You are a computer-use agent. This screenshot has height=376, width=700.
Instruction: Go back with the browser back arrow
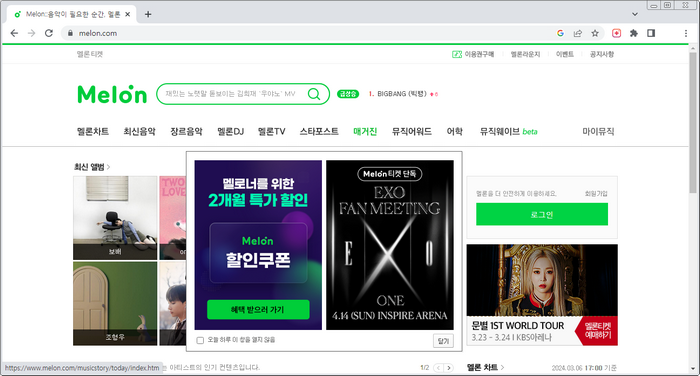point(14,33)
